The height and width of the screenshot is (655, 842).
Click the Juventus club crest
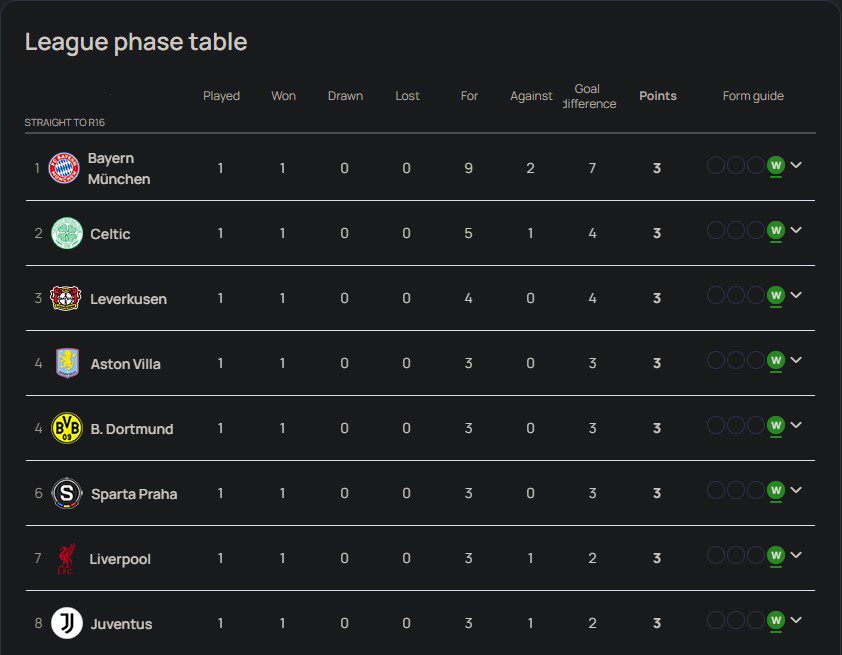(67, 623)
